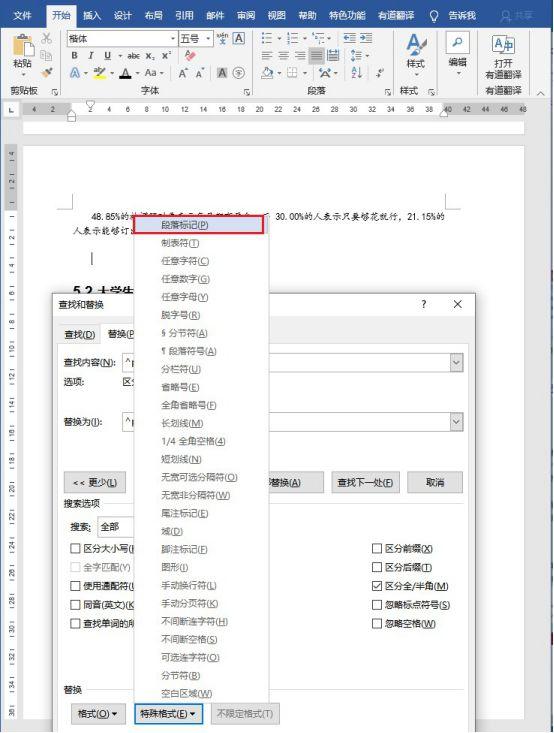The height and width of the screenshot is (733, 554).
Task: Select 手动换行符(L) menu item
Action: coord(201,585)
